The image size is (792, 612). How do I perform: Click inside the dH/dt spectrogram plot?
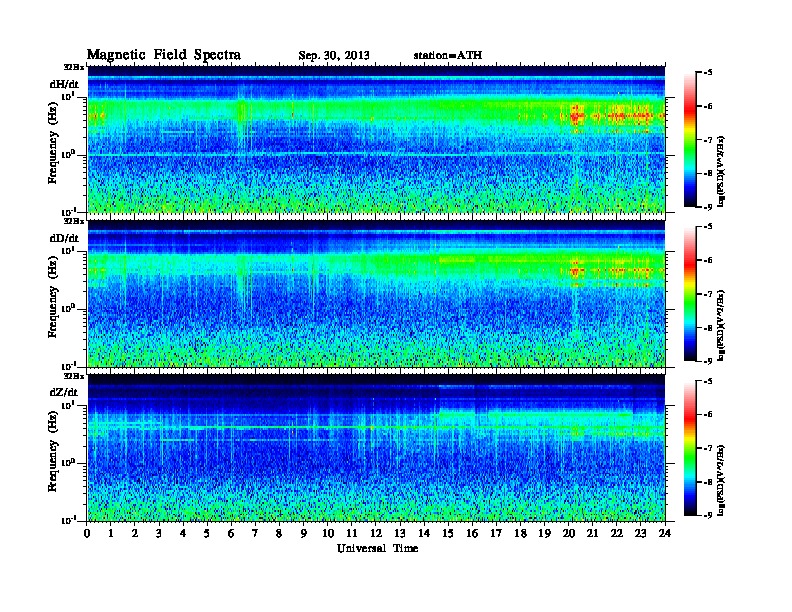(376, 139)
